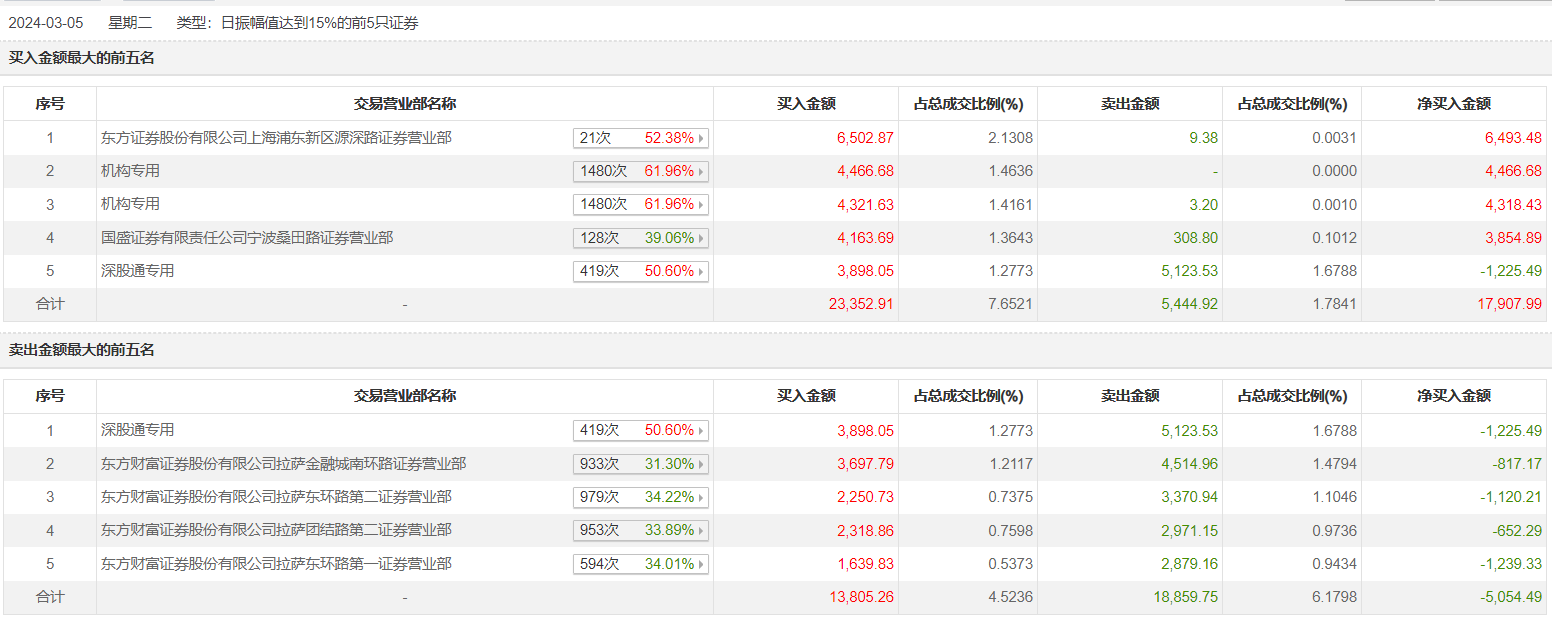Click the 卖出金额最大的前五名 section heading
Screen dimensions: 1552x617
point(82,350)
